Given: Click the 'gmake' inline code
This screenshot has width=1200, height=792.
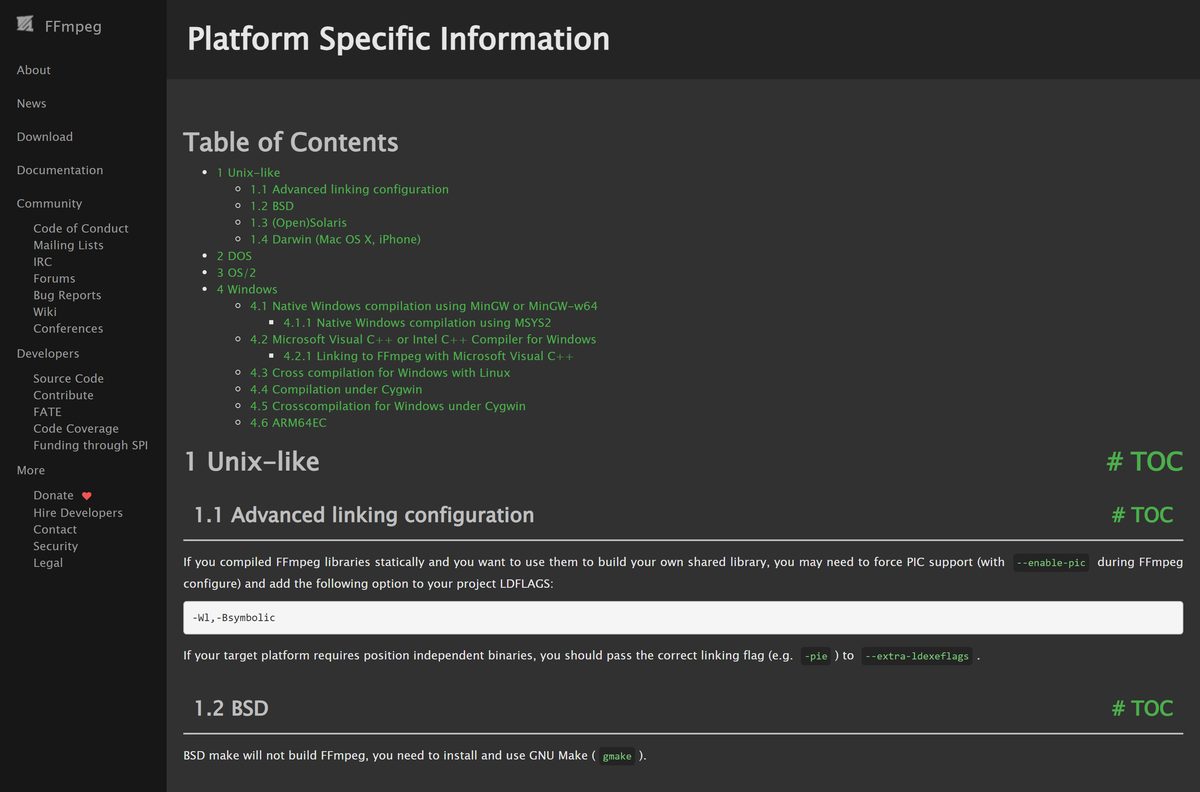Looking at the screenshot, I should 617,756.
